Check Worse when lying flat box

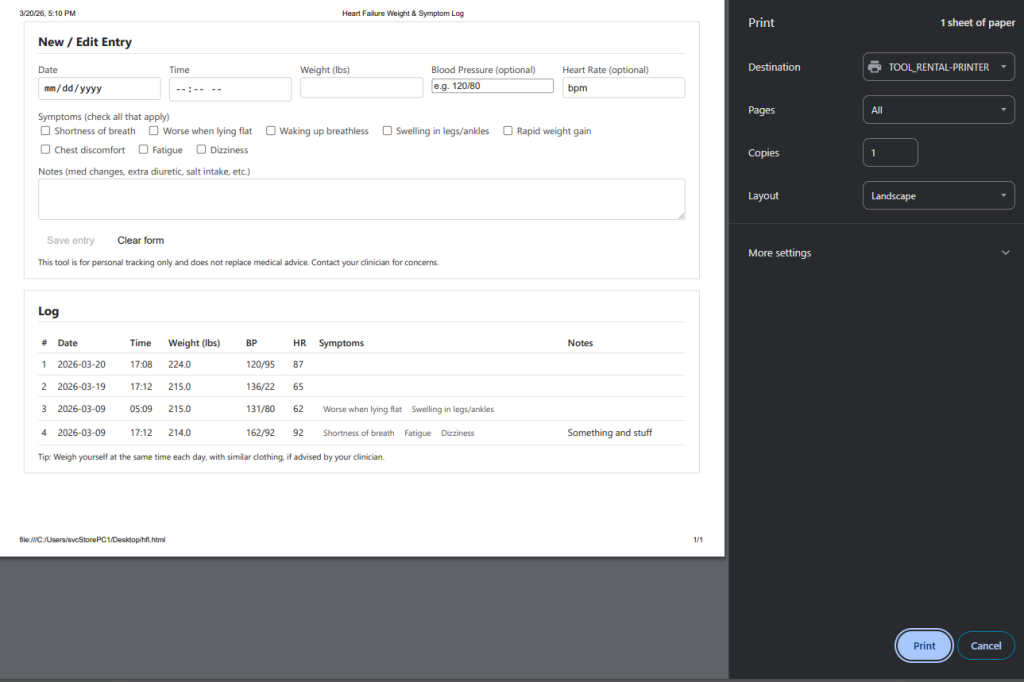pos(154,131)
